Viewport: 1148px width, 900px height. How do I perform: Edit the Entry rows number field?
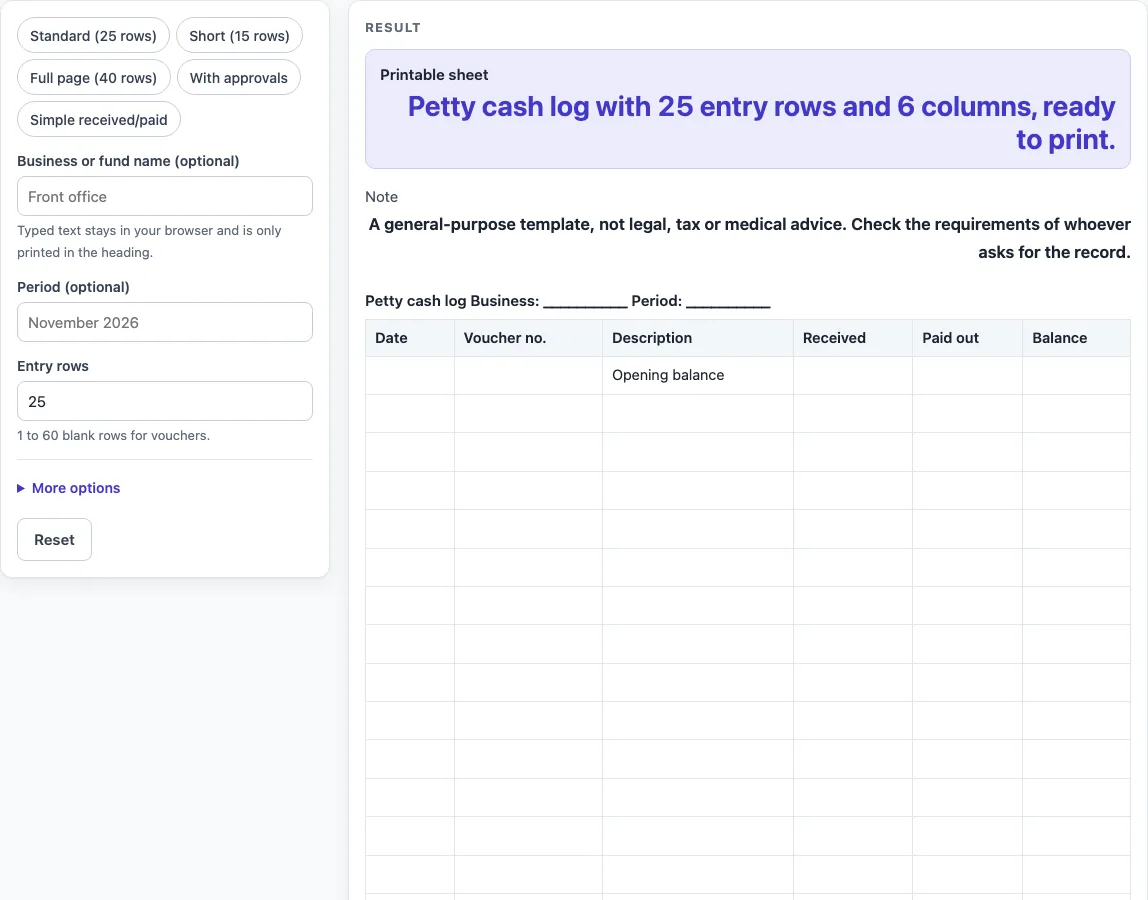[165, 401]
